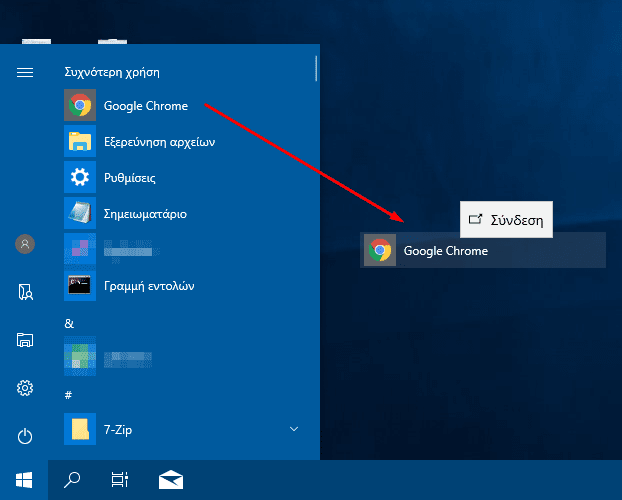This screenshot has height=500, width=622.
Task: Open the 7-Zip folder icon
Action: coord(80,429)
